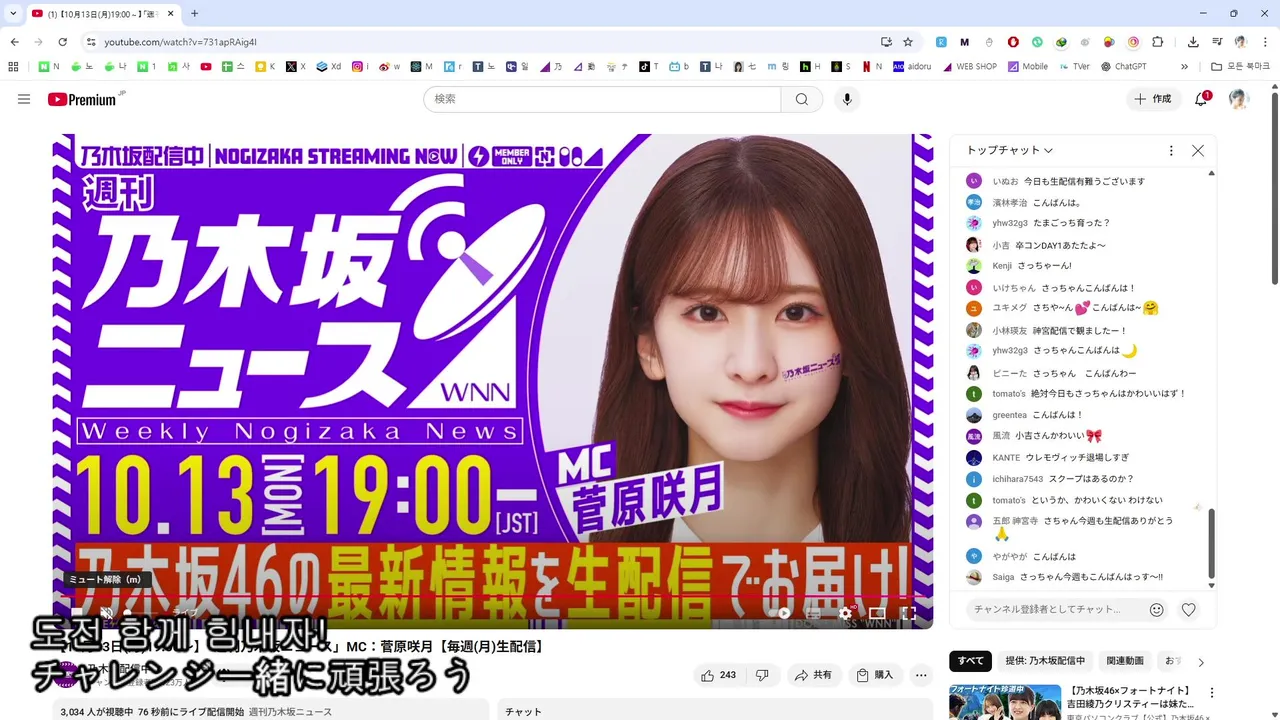Click the 購入 purchase button
This screenshot has width=1280, height=720.
coord(875,675)
